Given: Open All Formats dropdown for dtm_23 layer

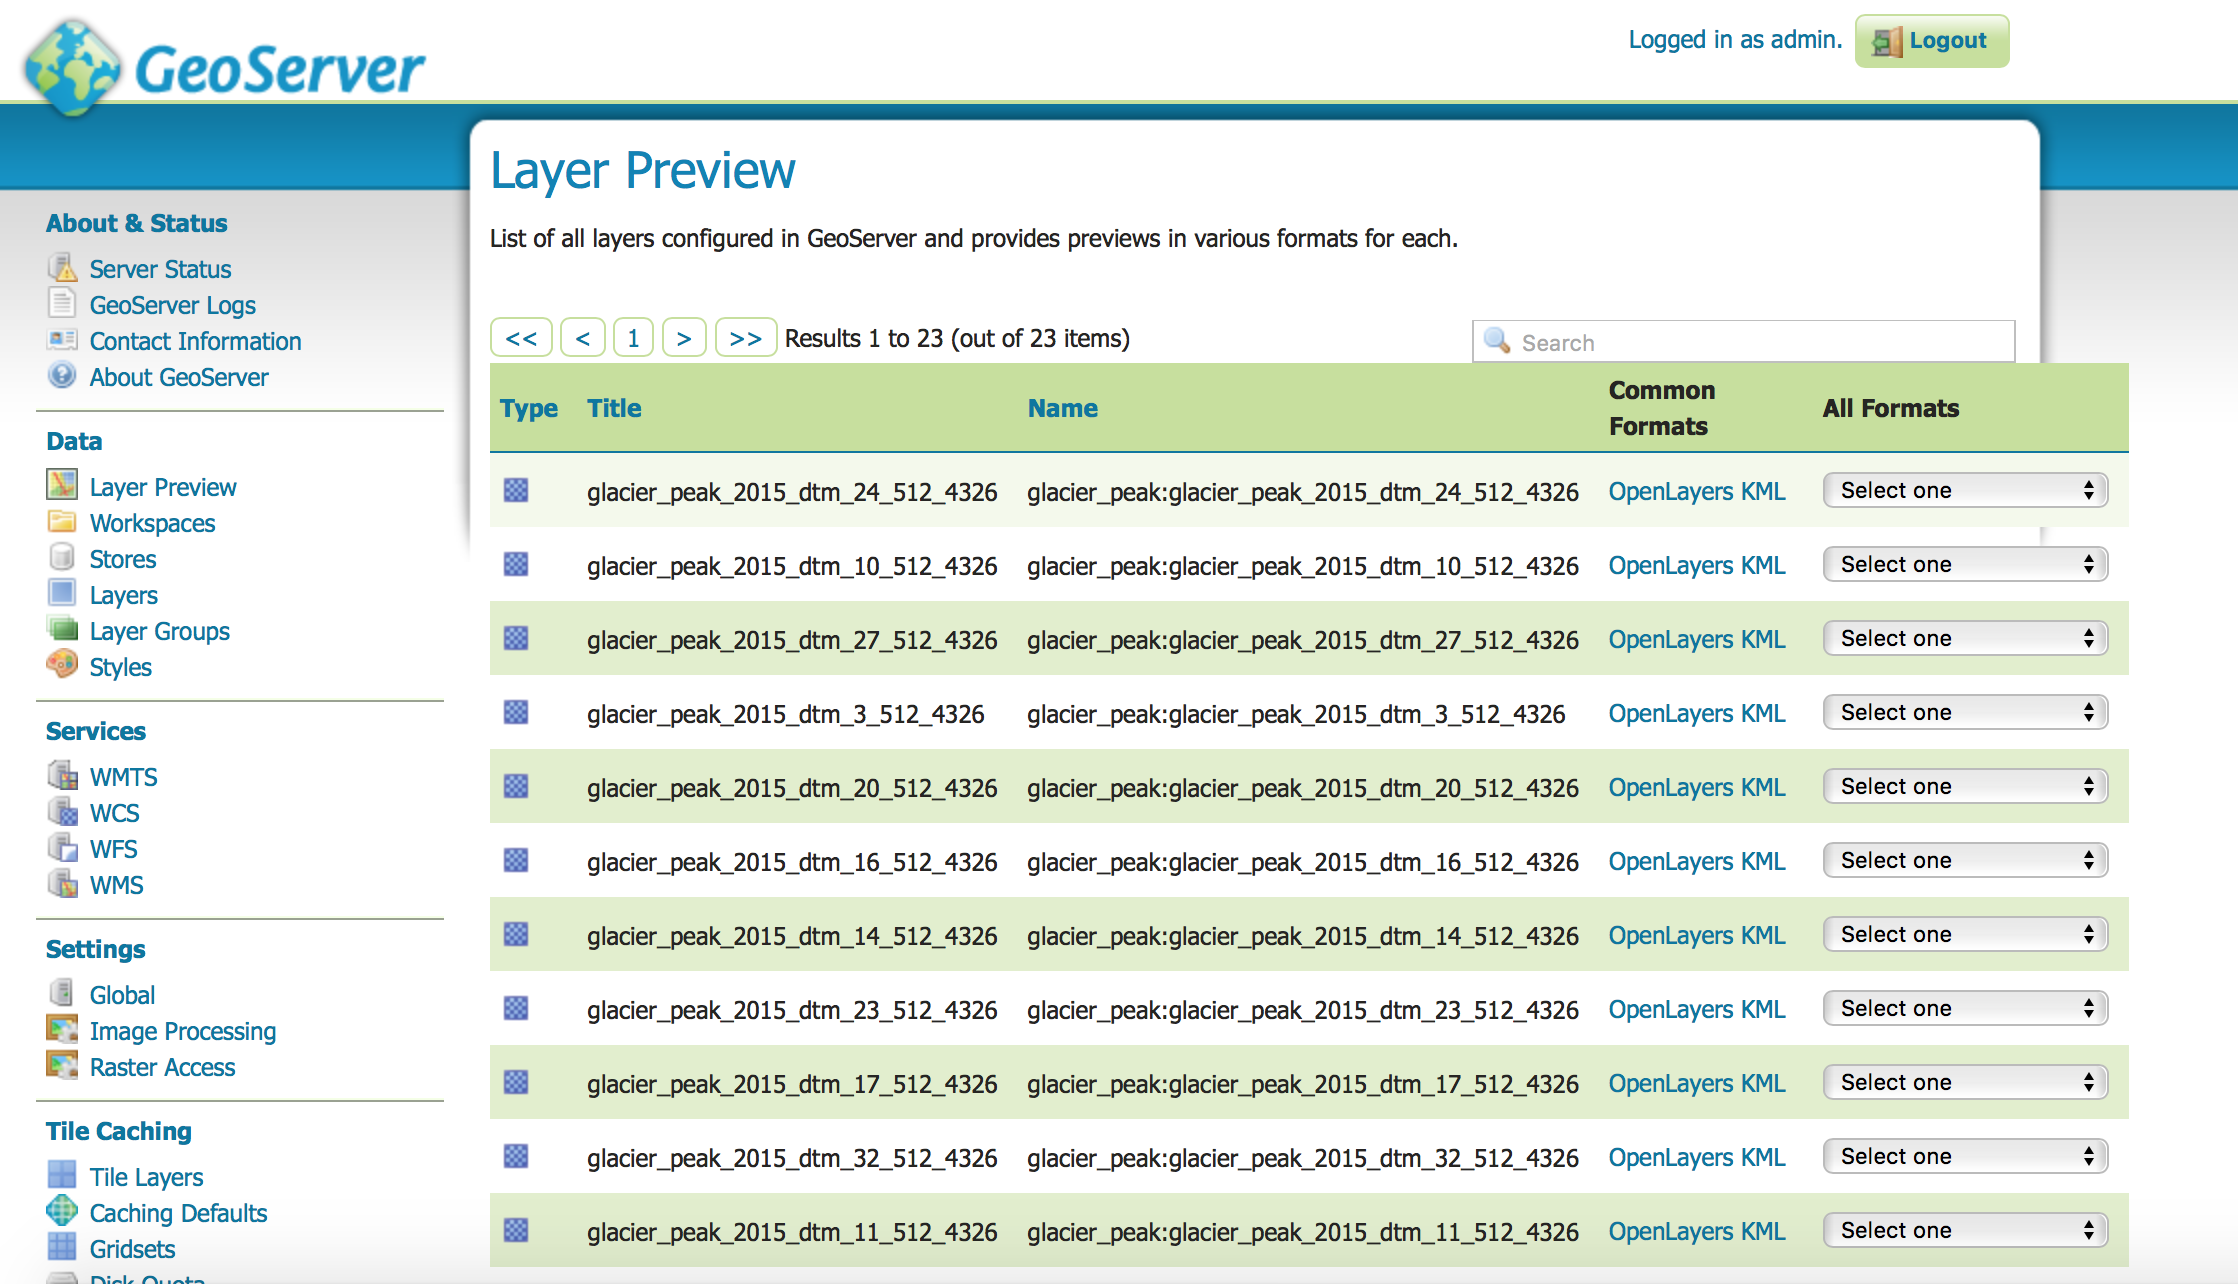Looking at the screenshot, I should pos(1965,1008).
